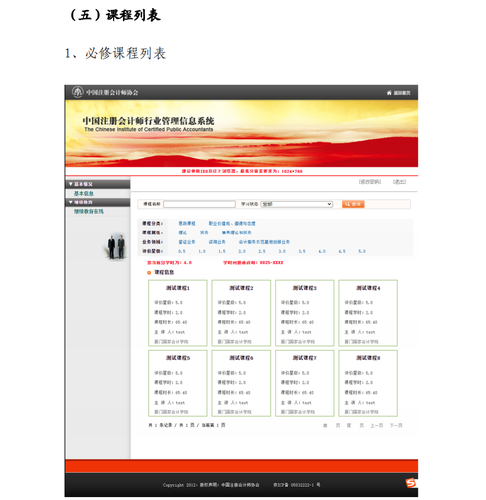
Task: Open the 测试课程7 course card
Action: coord(305,383)
